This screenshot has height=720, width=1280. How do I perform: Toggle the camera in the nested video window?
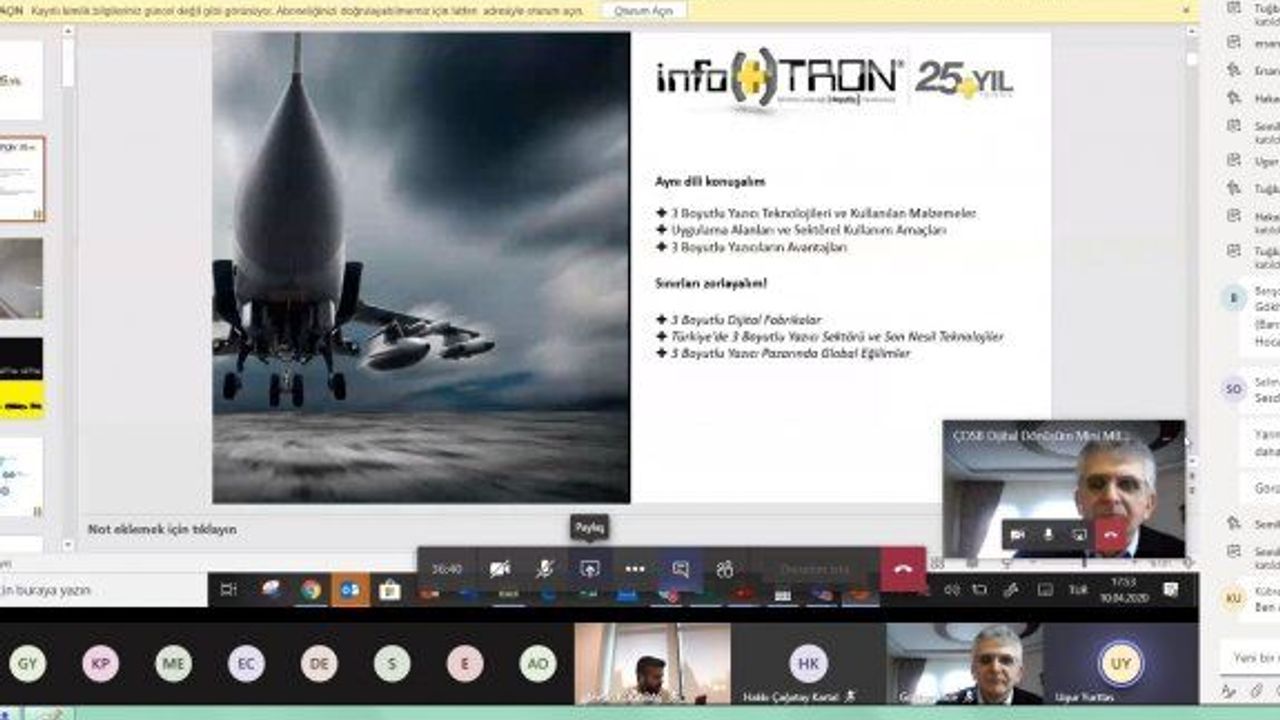coord(1018,535)
